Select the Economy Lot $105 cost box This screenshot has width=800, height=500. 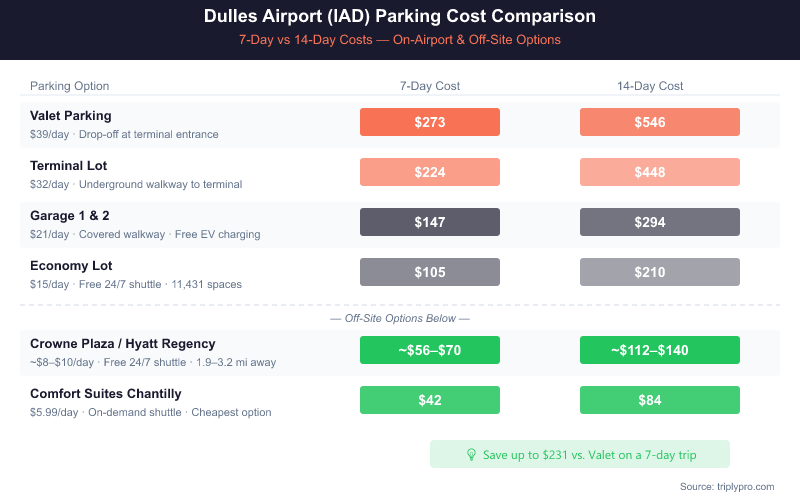click(430, 272)
